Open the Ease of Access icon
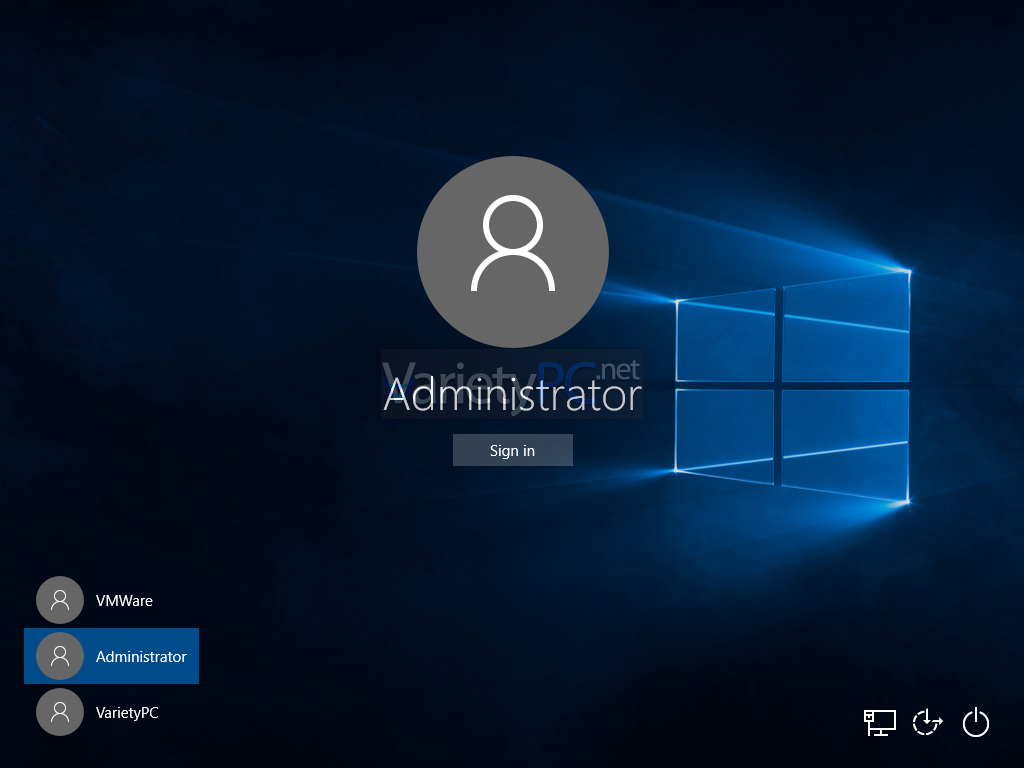The width and height of the screenshot is (1024, 768). coord(927,722)
